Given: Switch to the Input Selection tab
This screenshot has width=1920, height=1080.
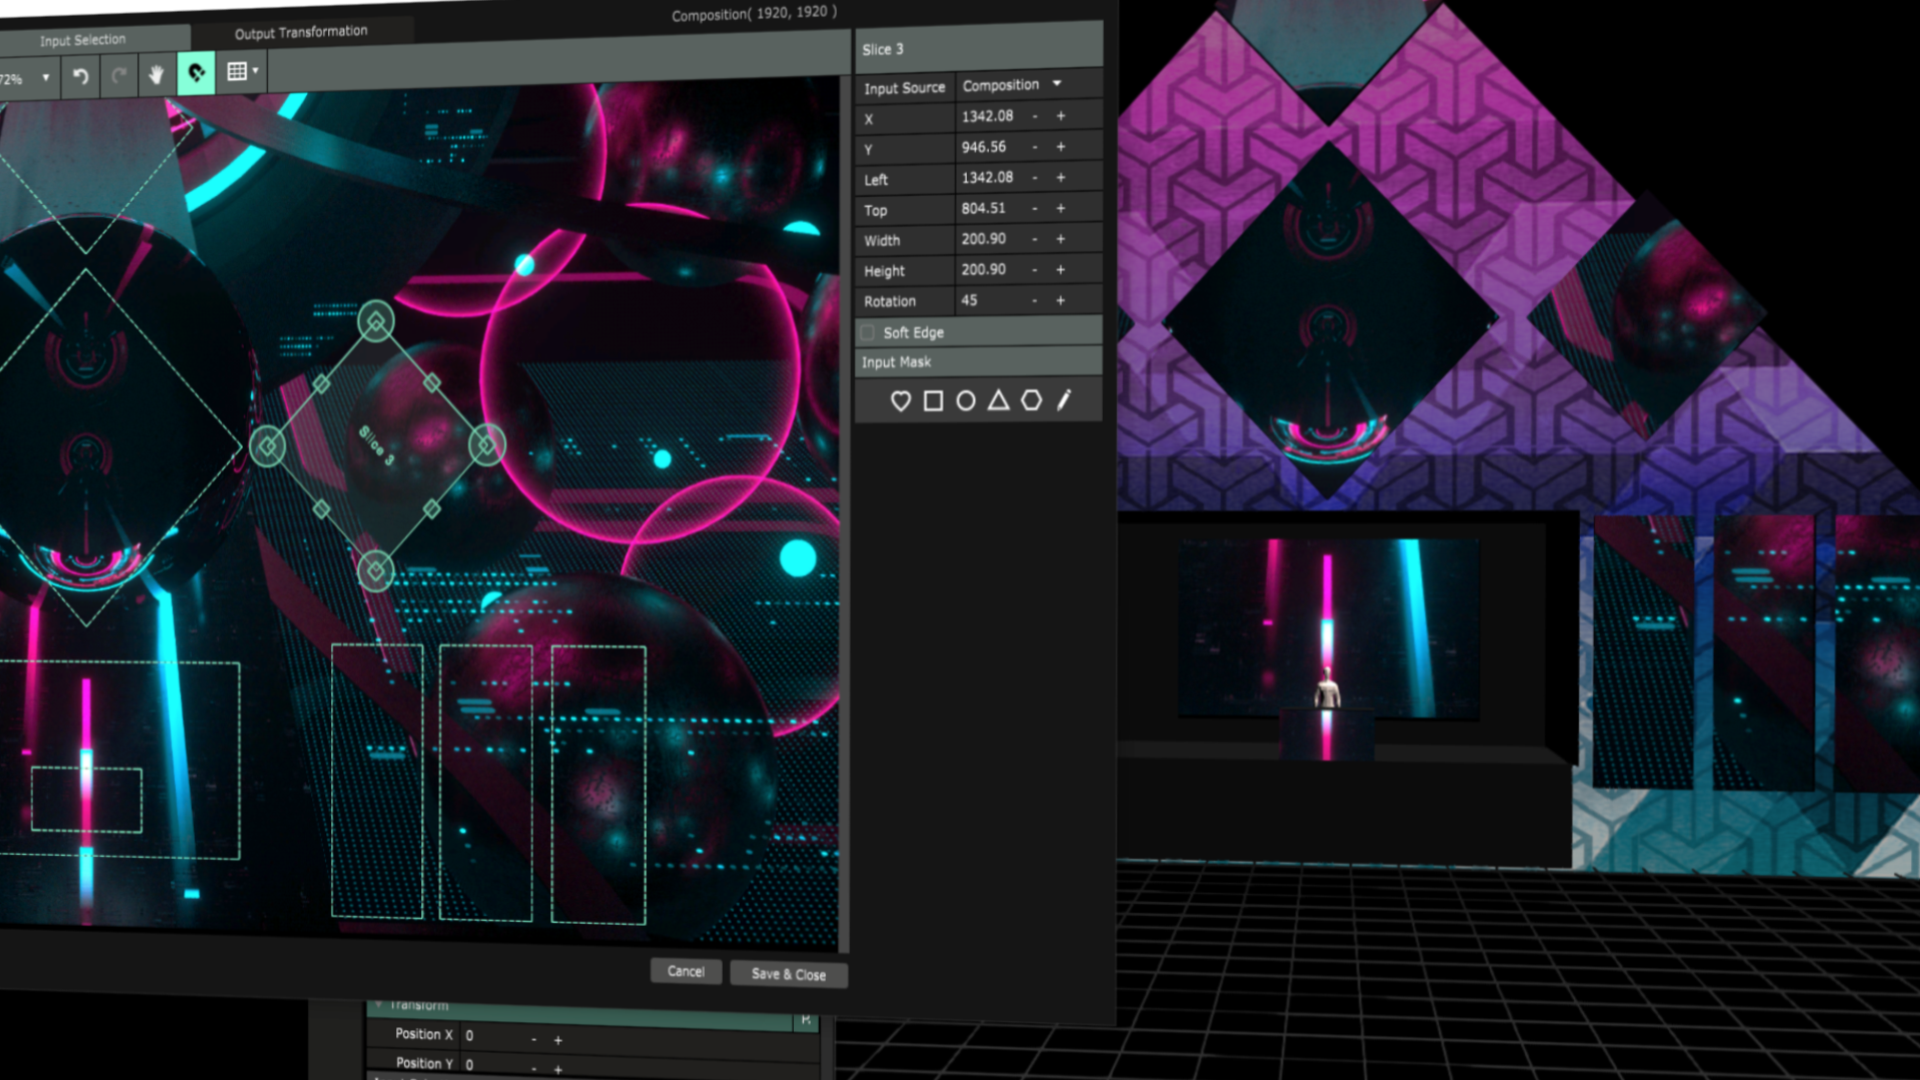Looking at the screenshot, I should (83, 40).
